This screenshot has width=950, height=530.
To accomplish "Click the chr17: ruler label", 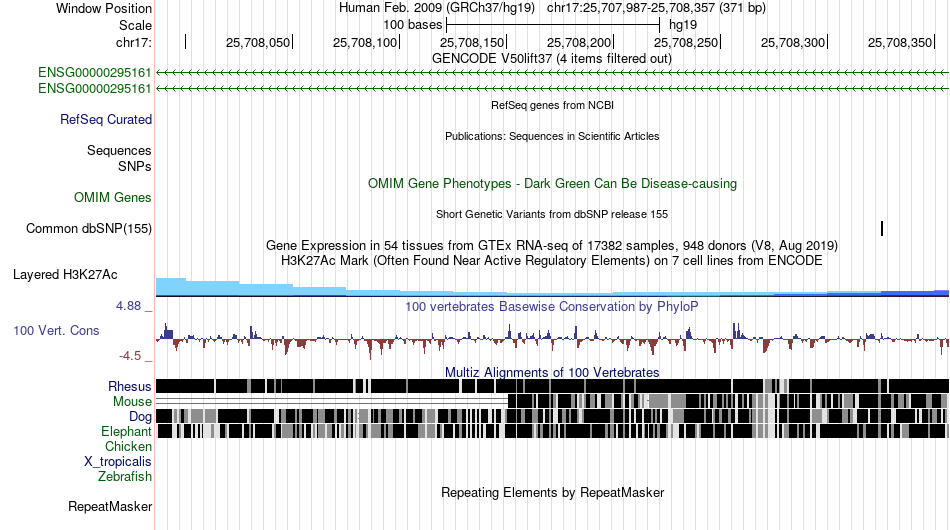I will click(x=133, y=42).
